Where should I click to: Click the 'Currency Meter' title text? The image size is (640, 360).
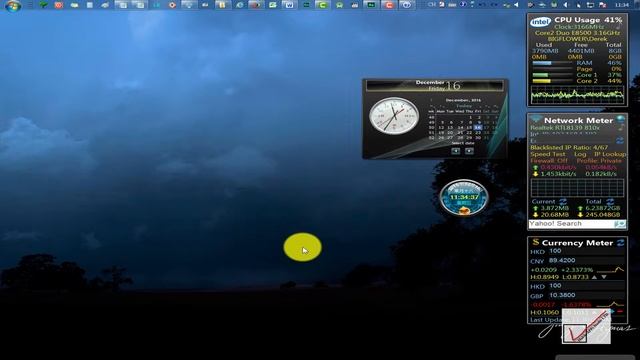click(577, 243)
